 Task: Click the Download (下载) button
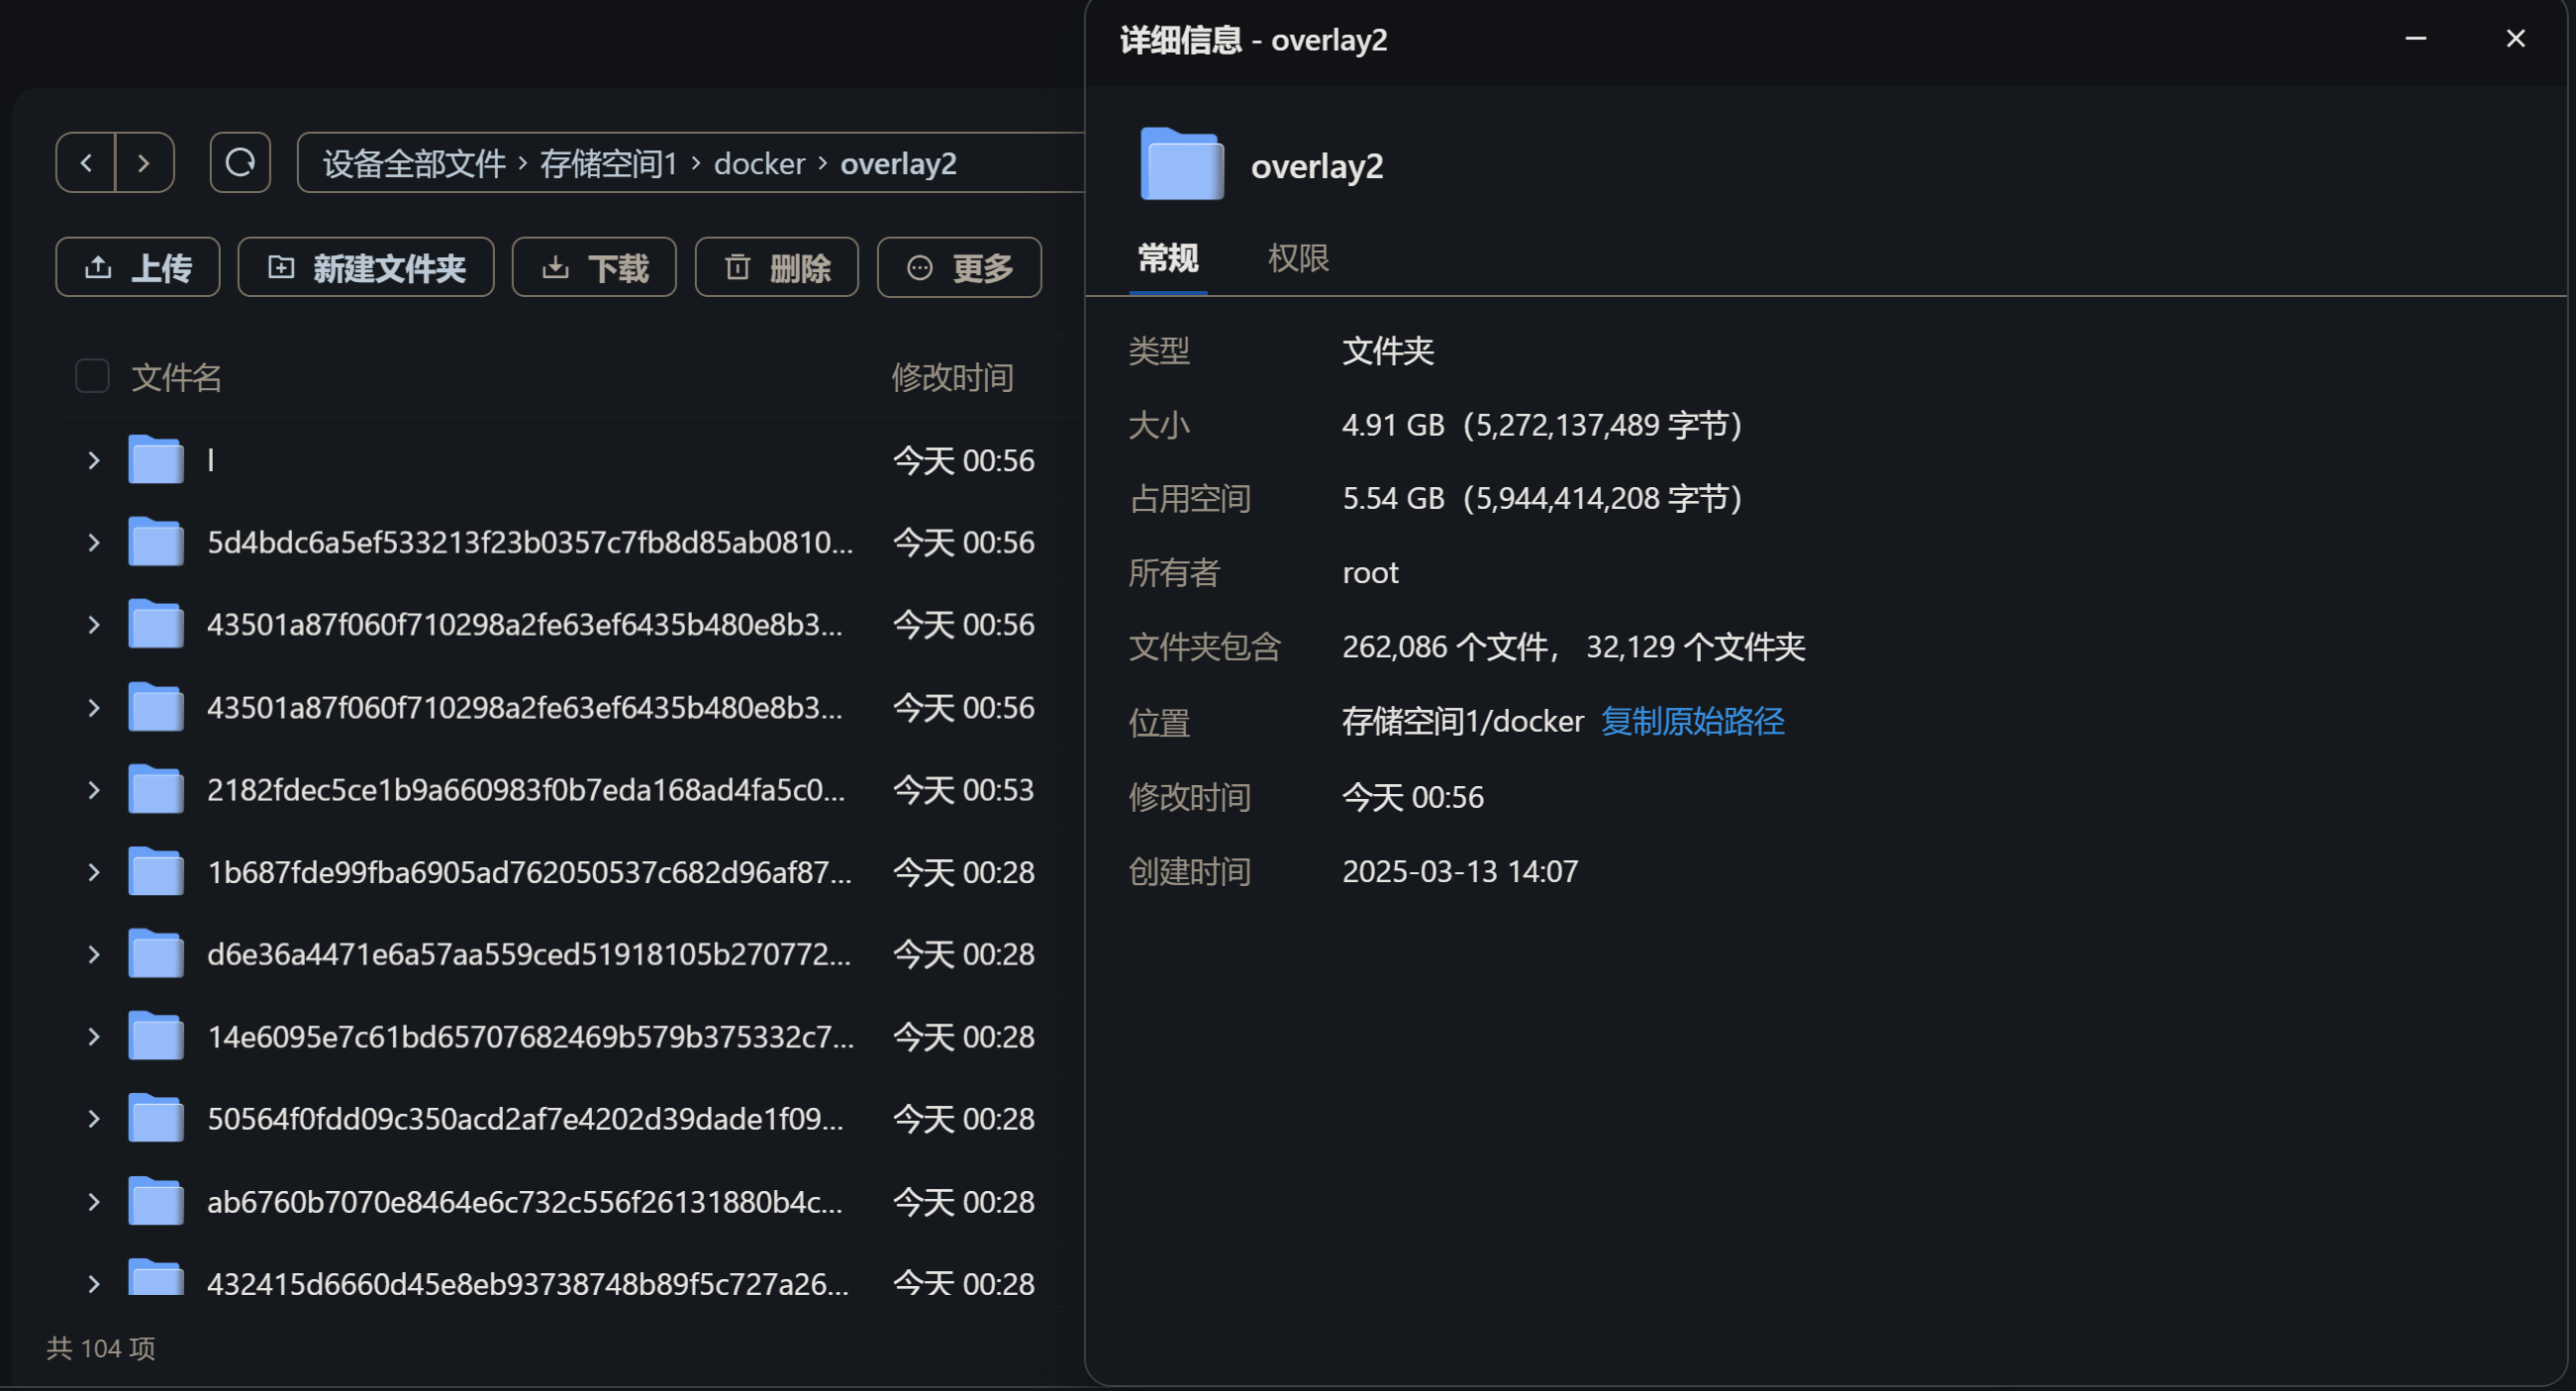(x=594, y=268)
